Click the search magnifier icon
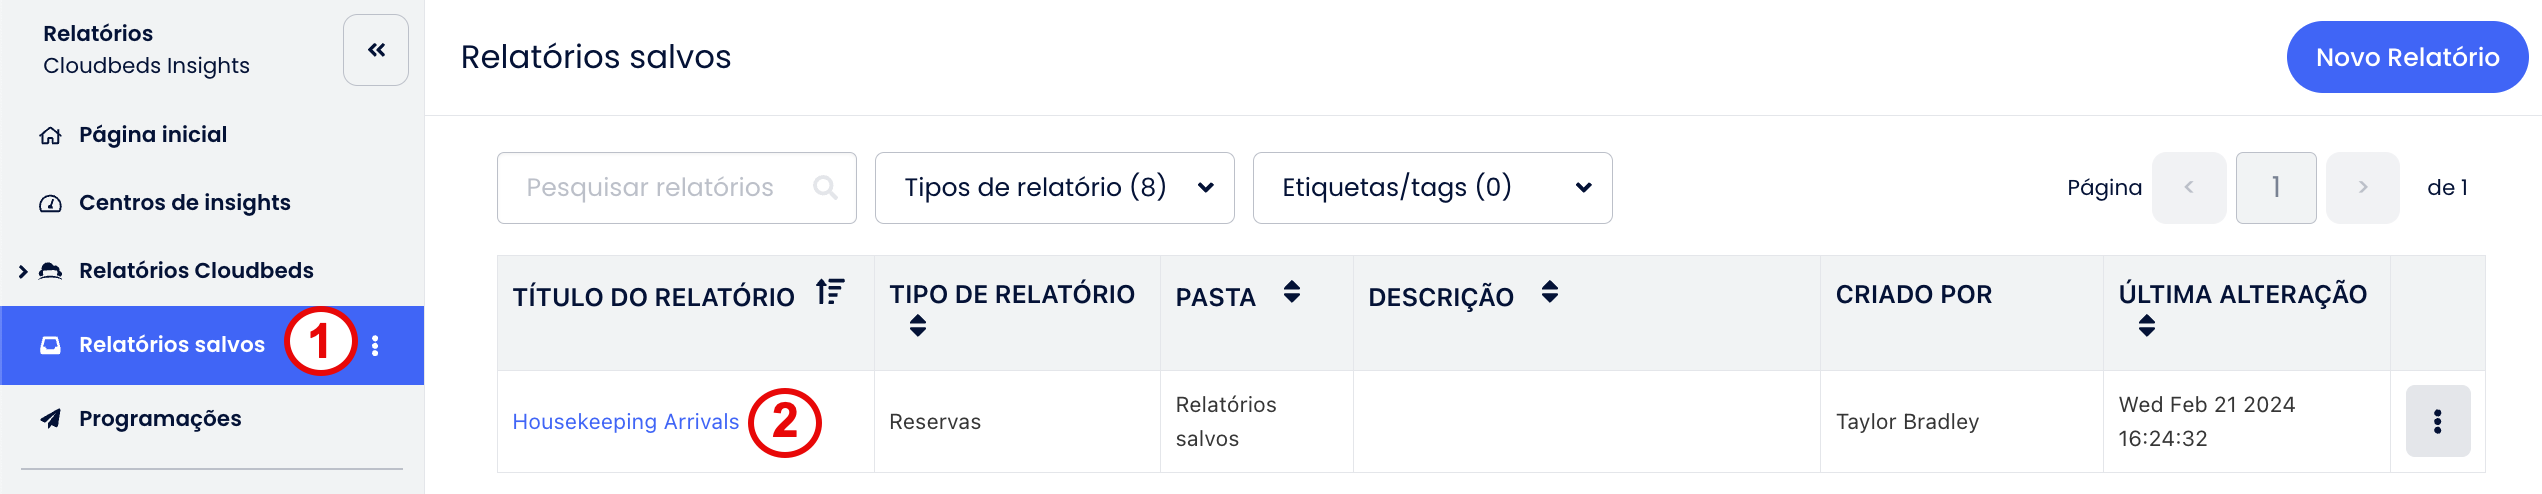Viewport: 2542px width, 494px height. (x=825, y=187)
